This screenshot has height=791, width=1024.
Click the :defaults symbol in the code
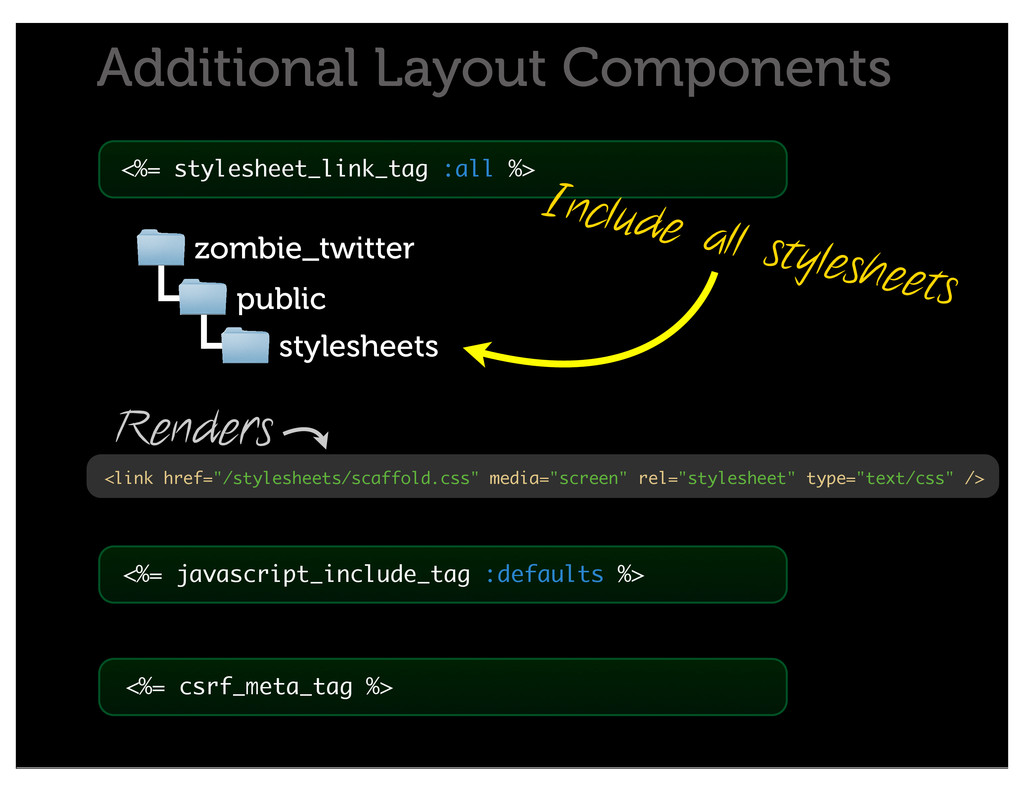[544, 575]
